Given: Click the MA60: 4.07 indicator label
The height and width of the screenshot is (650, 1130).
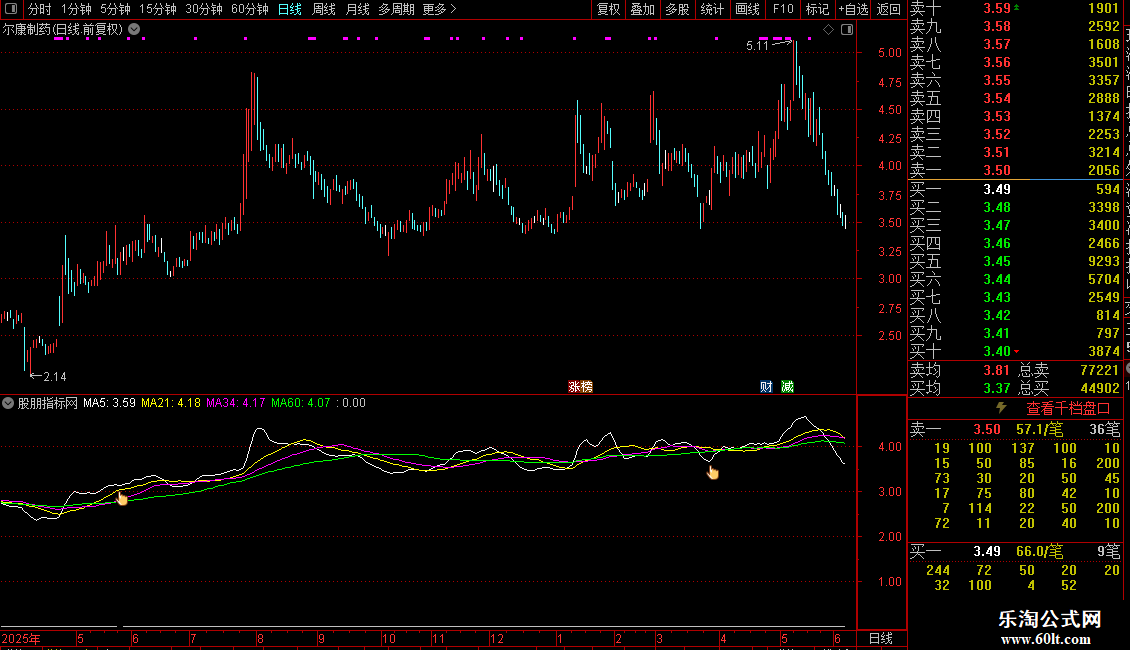Looking at the screenshot, I should tap(301, 403).
